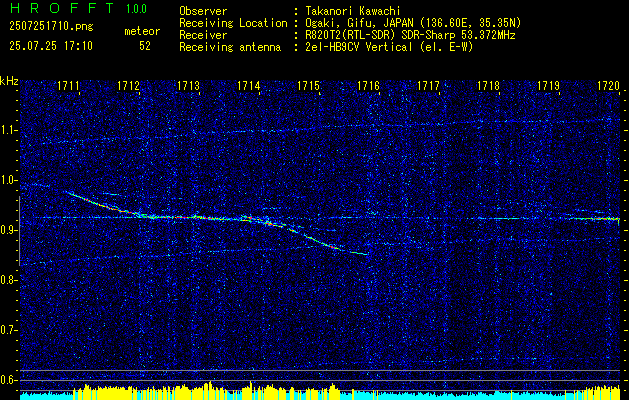The height and width of the screenshot is (400, 629).
Task: Click the meteor label
Action: tap(142, 31)
